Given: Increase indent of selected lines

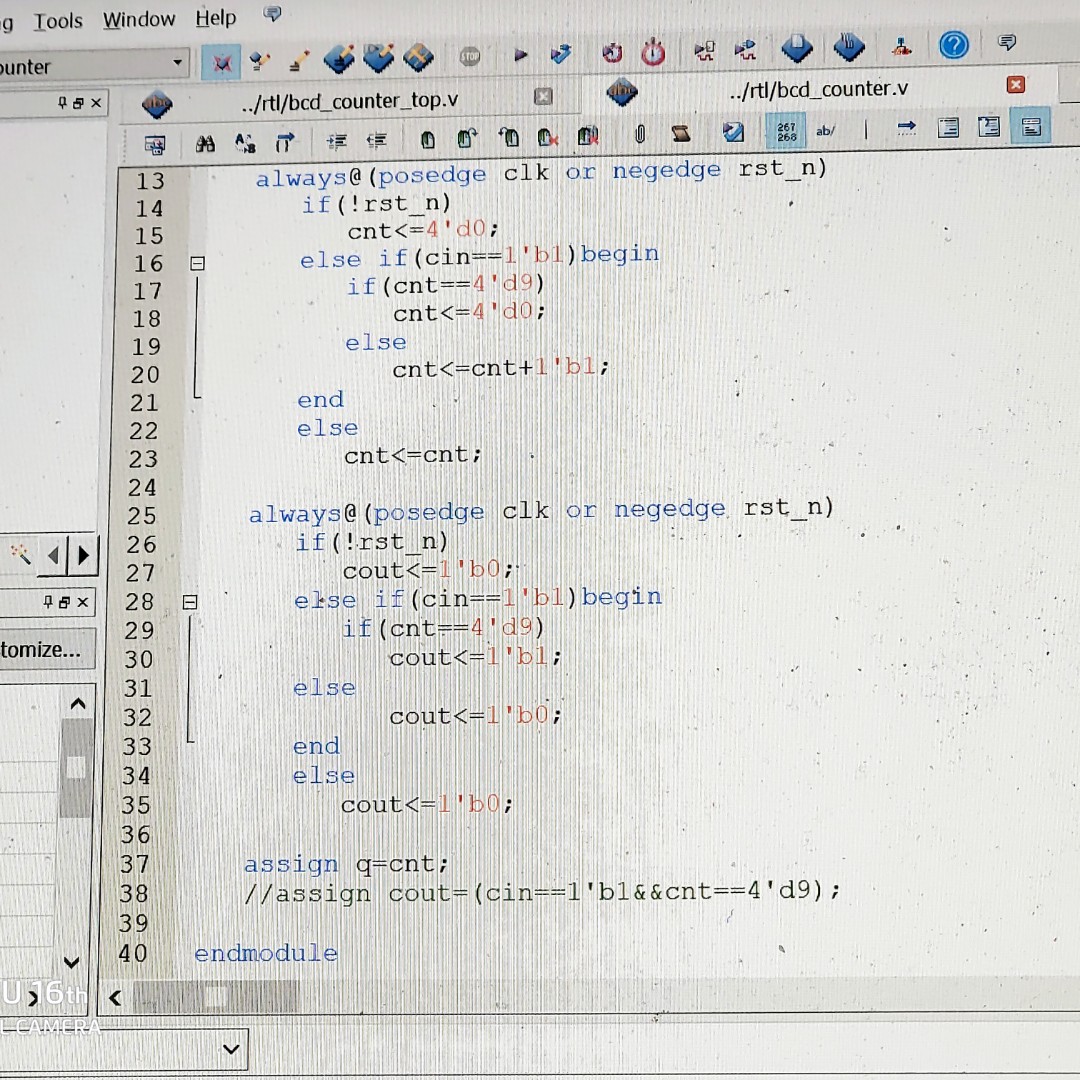Looking at the screenshot, I should 336,141.
